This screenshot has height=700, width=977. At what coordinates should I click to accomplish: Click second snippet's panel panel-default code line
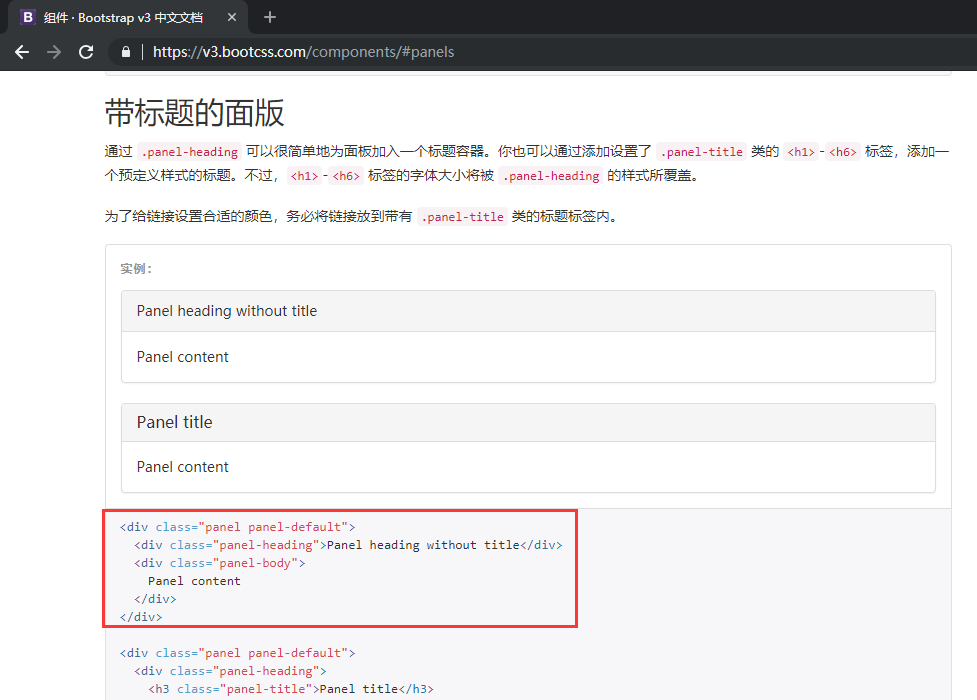click(237, 653)
